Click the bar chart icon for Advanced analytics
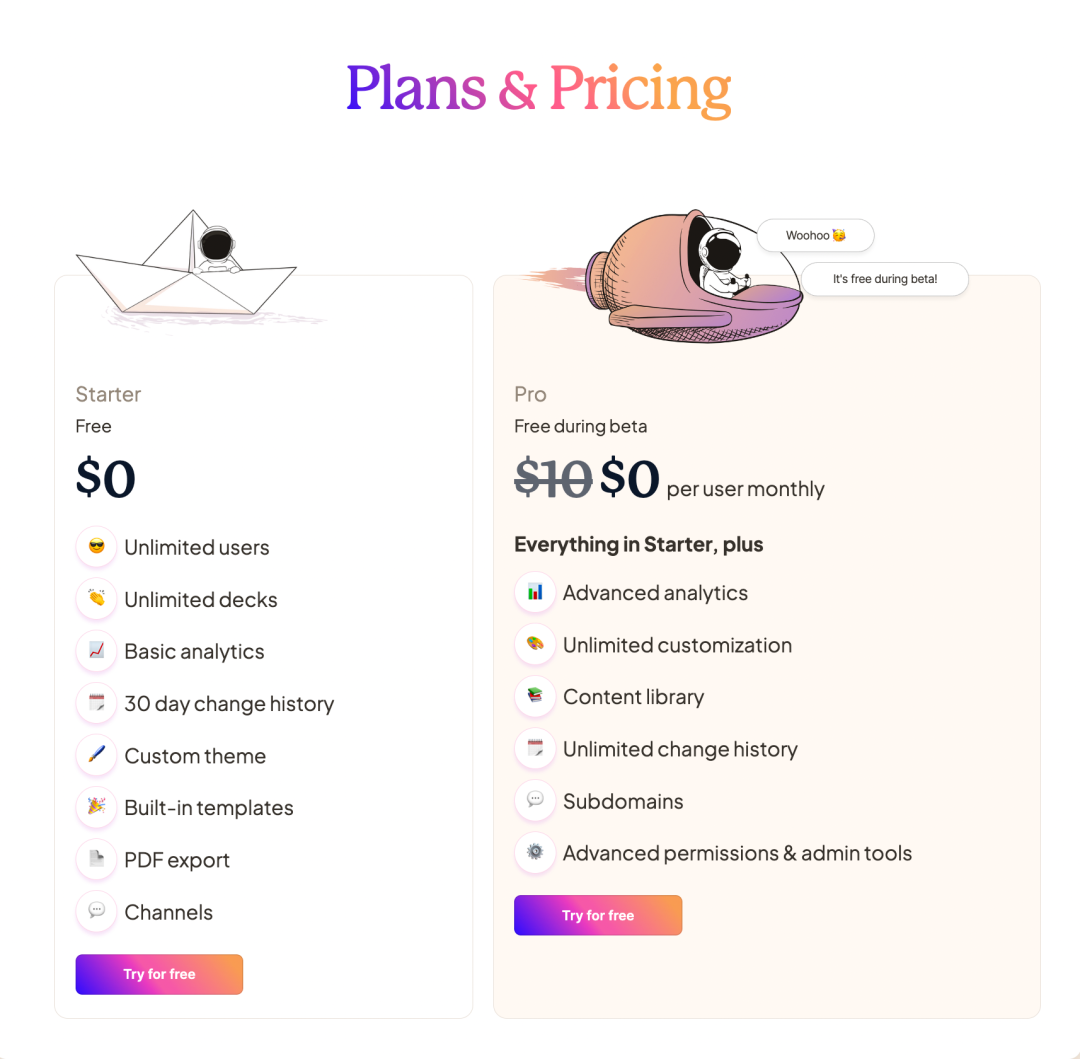Viewport: 1080px width, 1059px height. [535, 592]
